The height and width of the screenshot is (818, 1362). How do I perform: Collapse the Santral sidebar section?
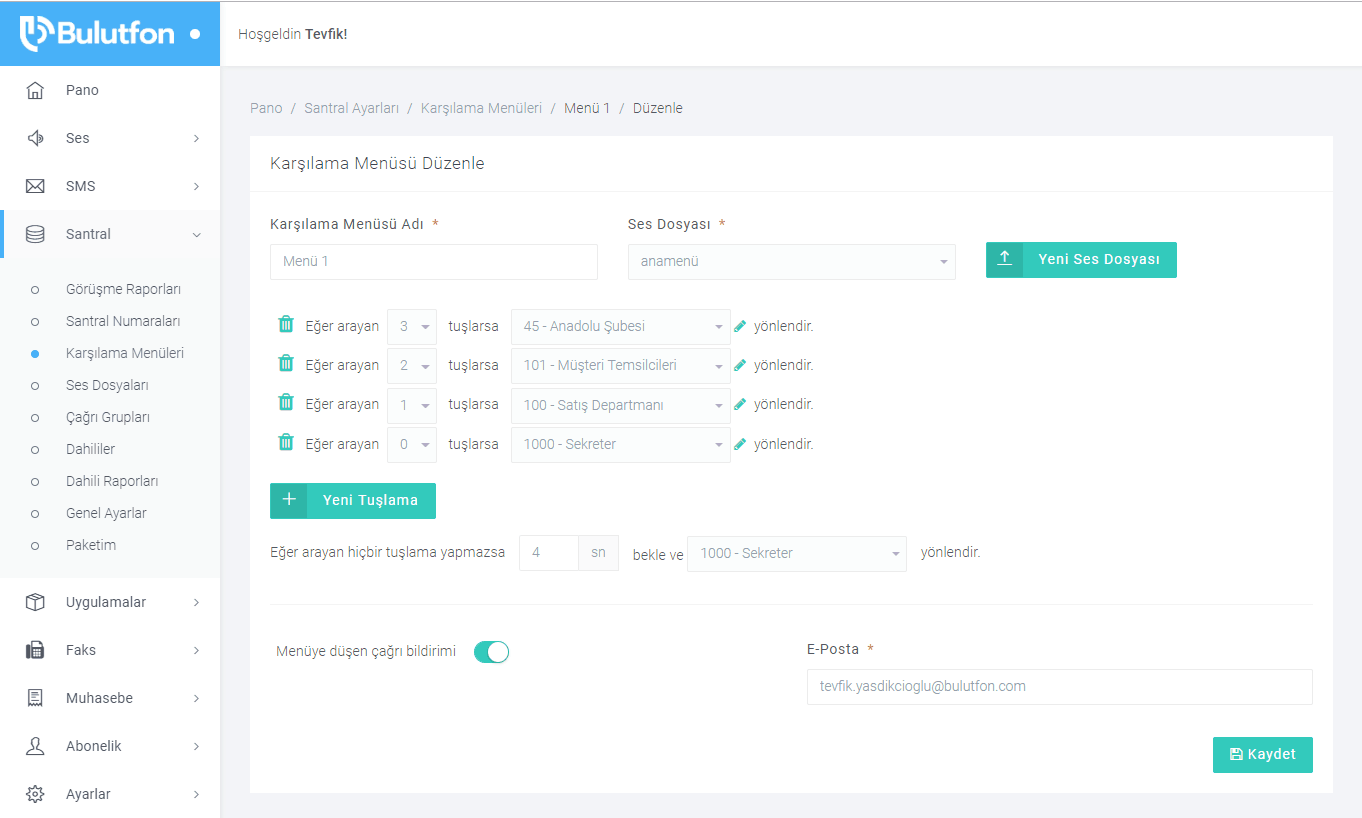110,234
